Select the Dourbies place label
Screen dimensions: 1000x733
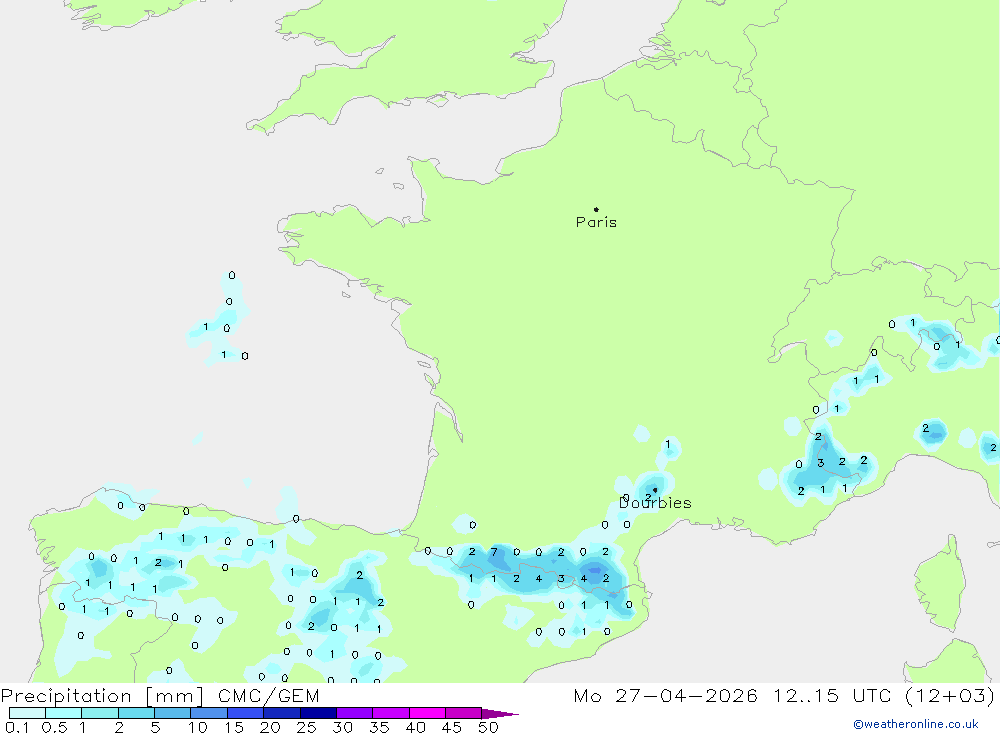tap(655, 503)
